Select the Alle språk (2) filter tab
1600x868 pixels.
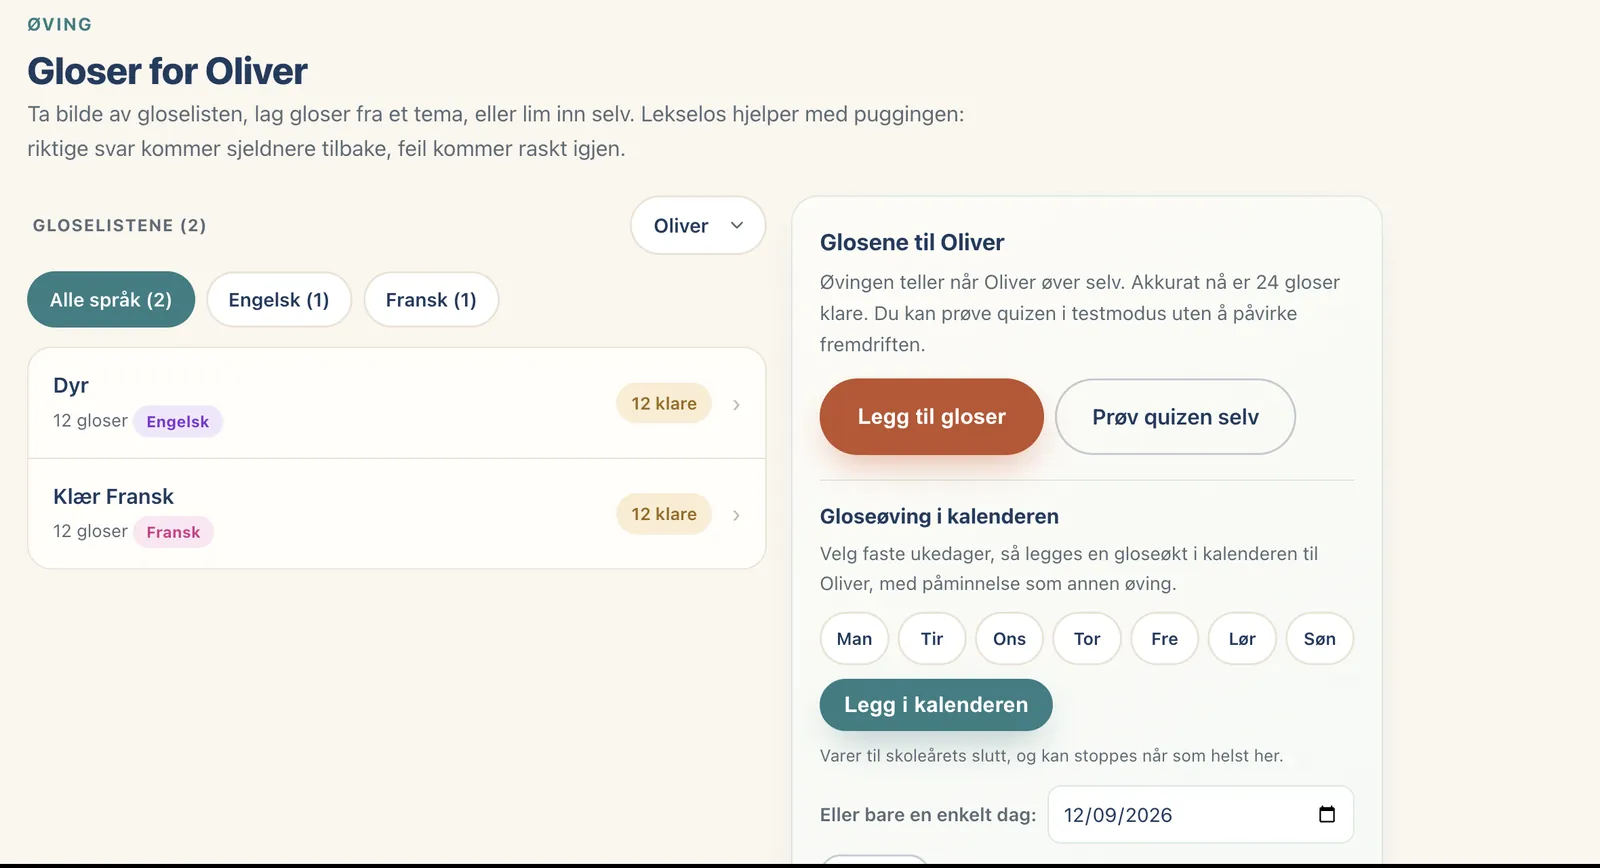click(111, 300)
